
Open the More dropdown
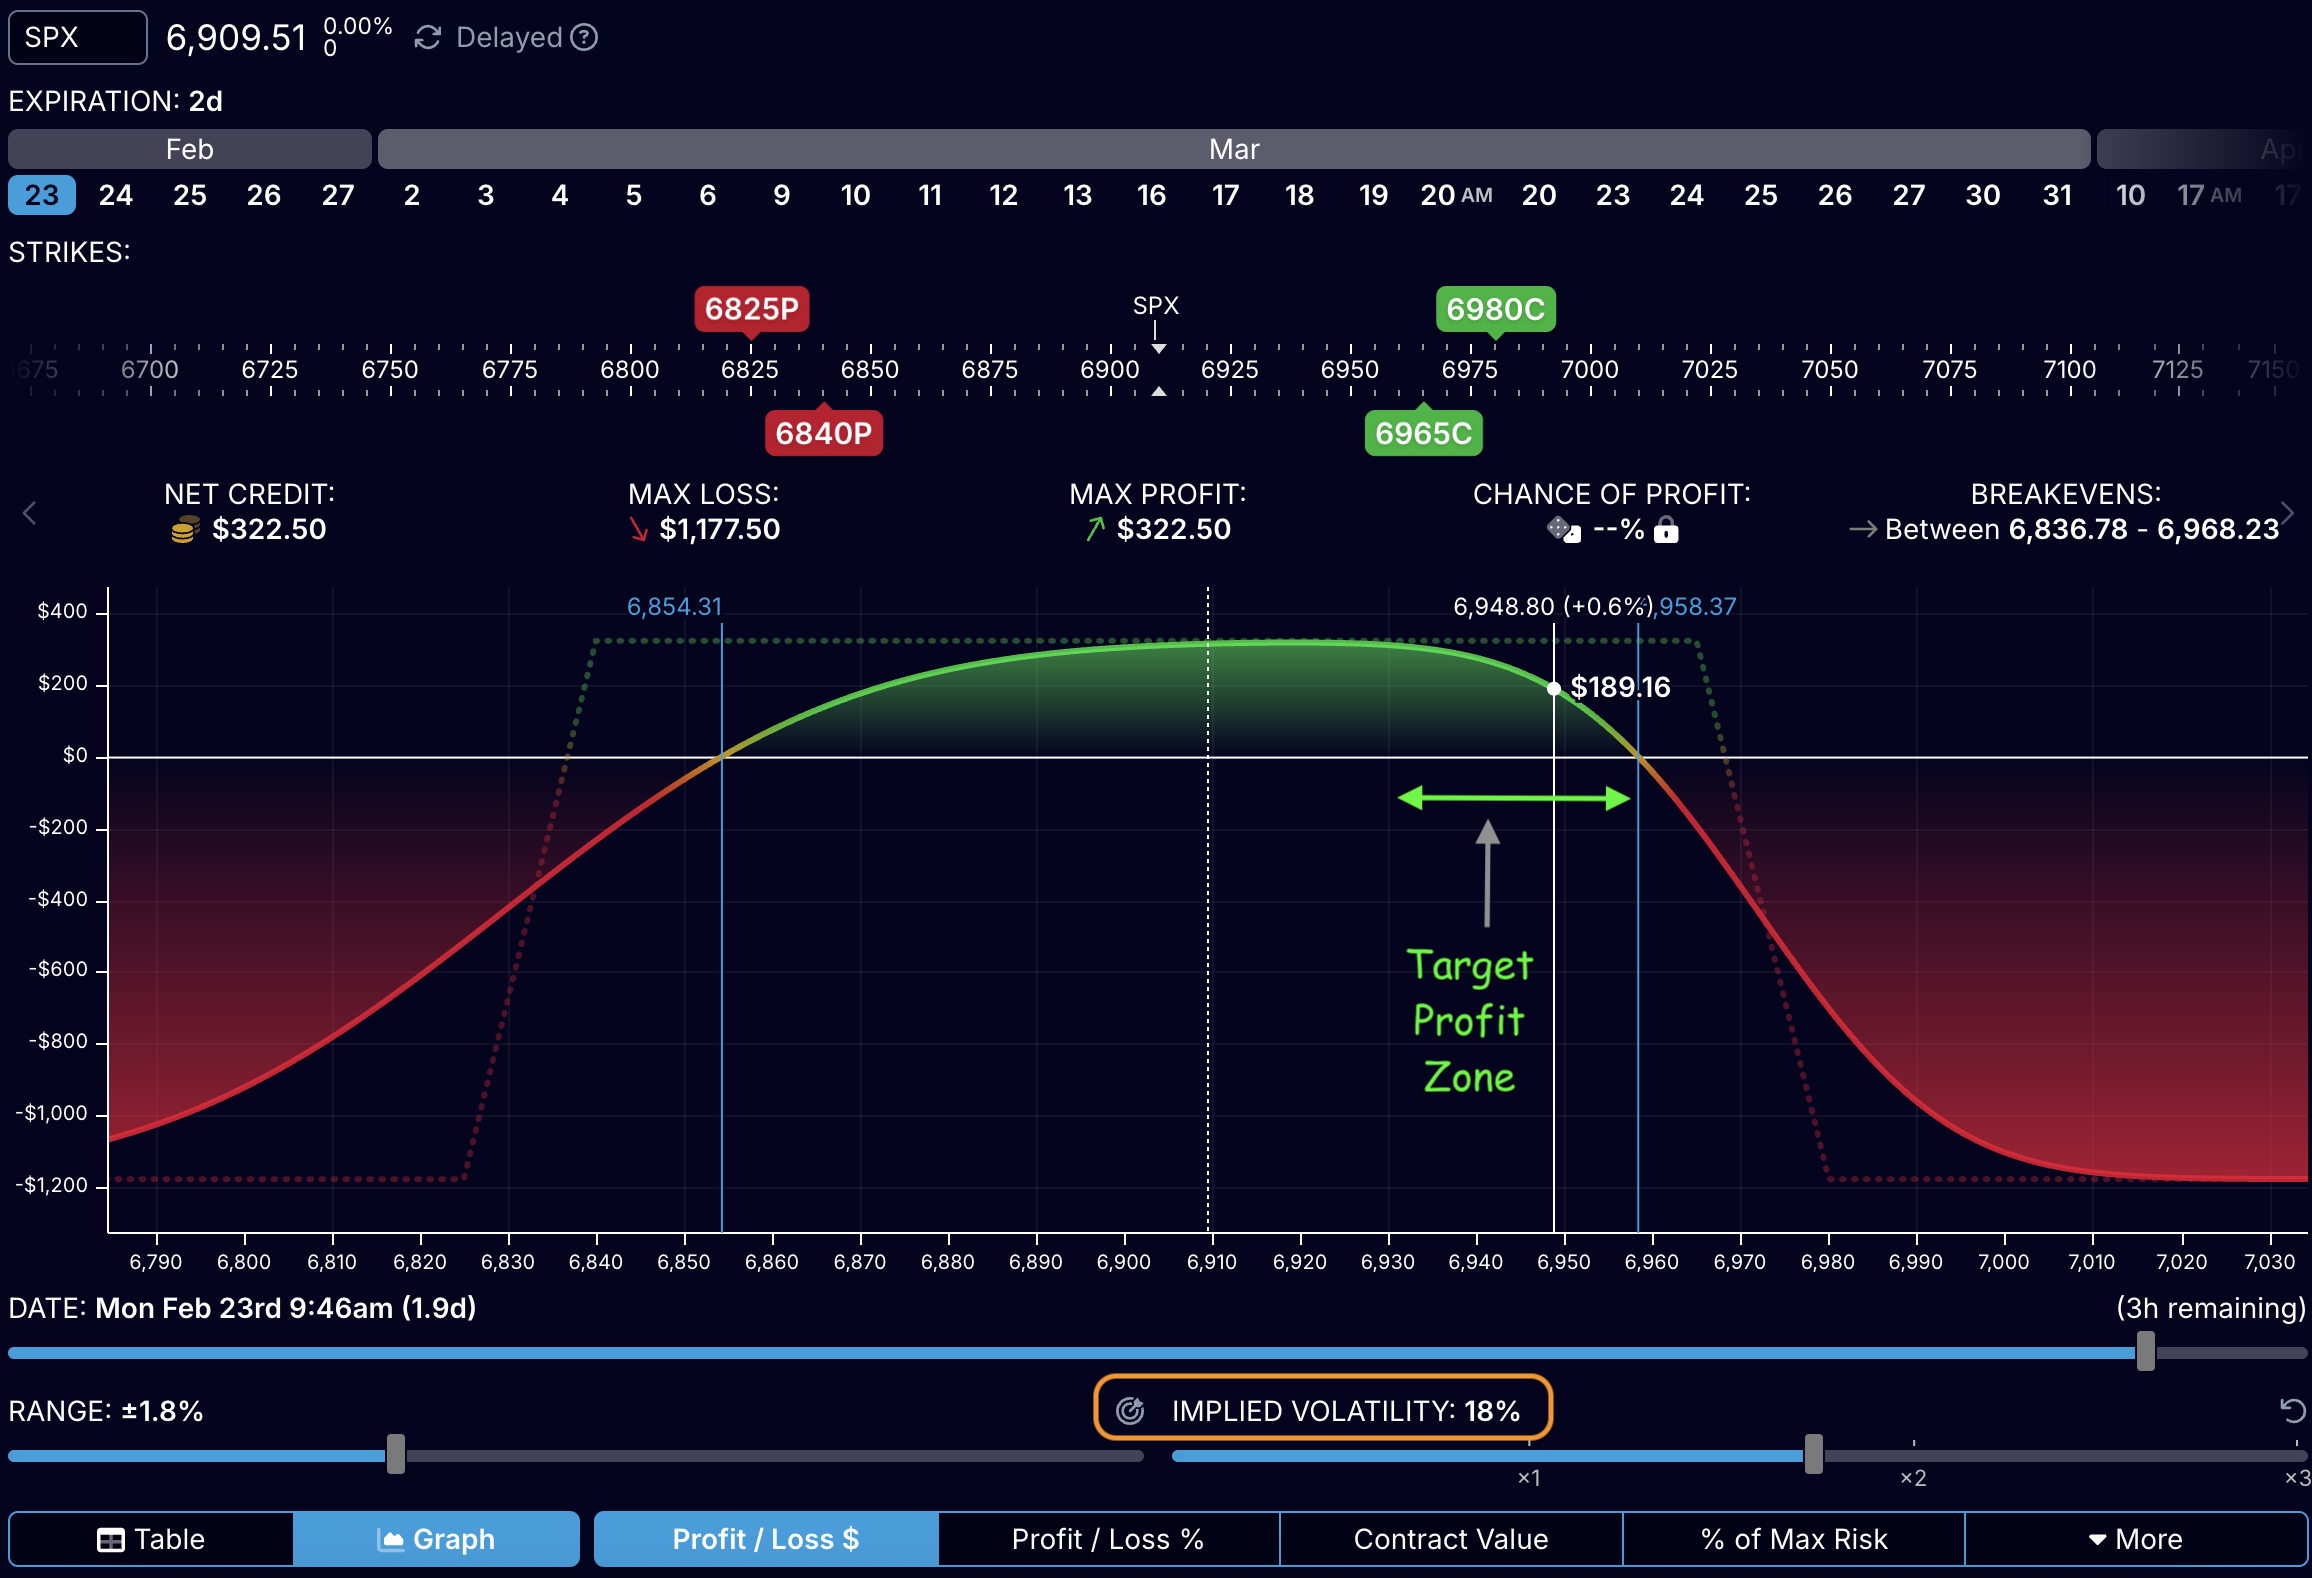[2136, 1539]
